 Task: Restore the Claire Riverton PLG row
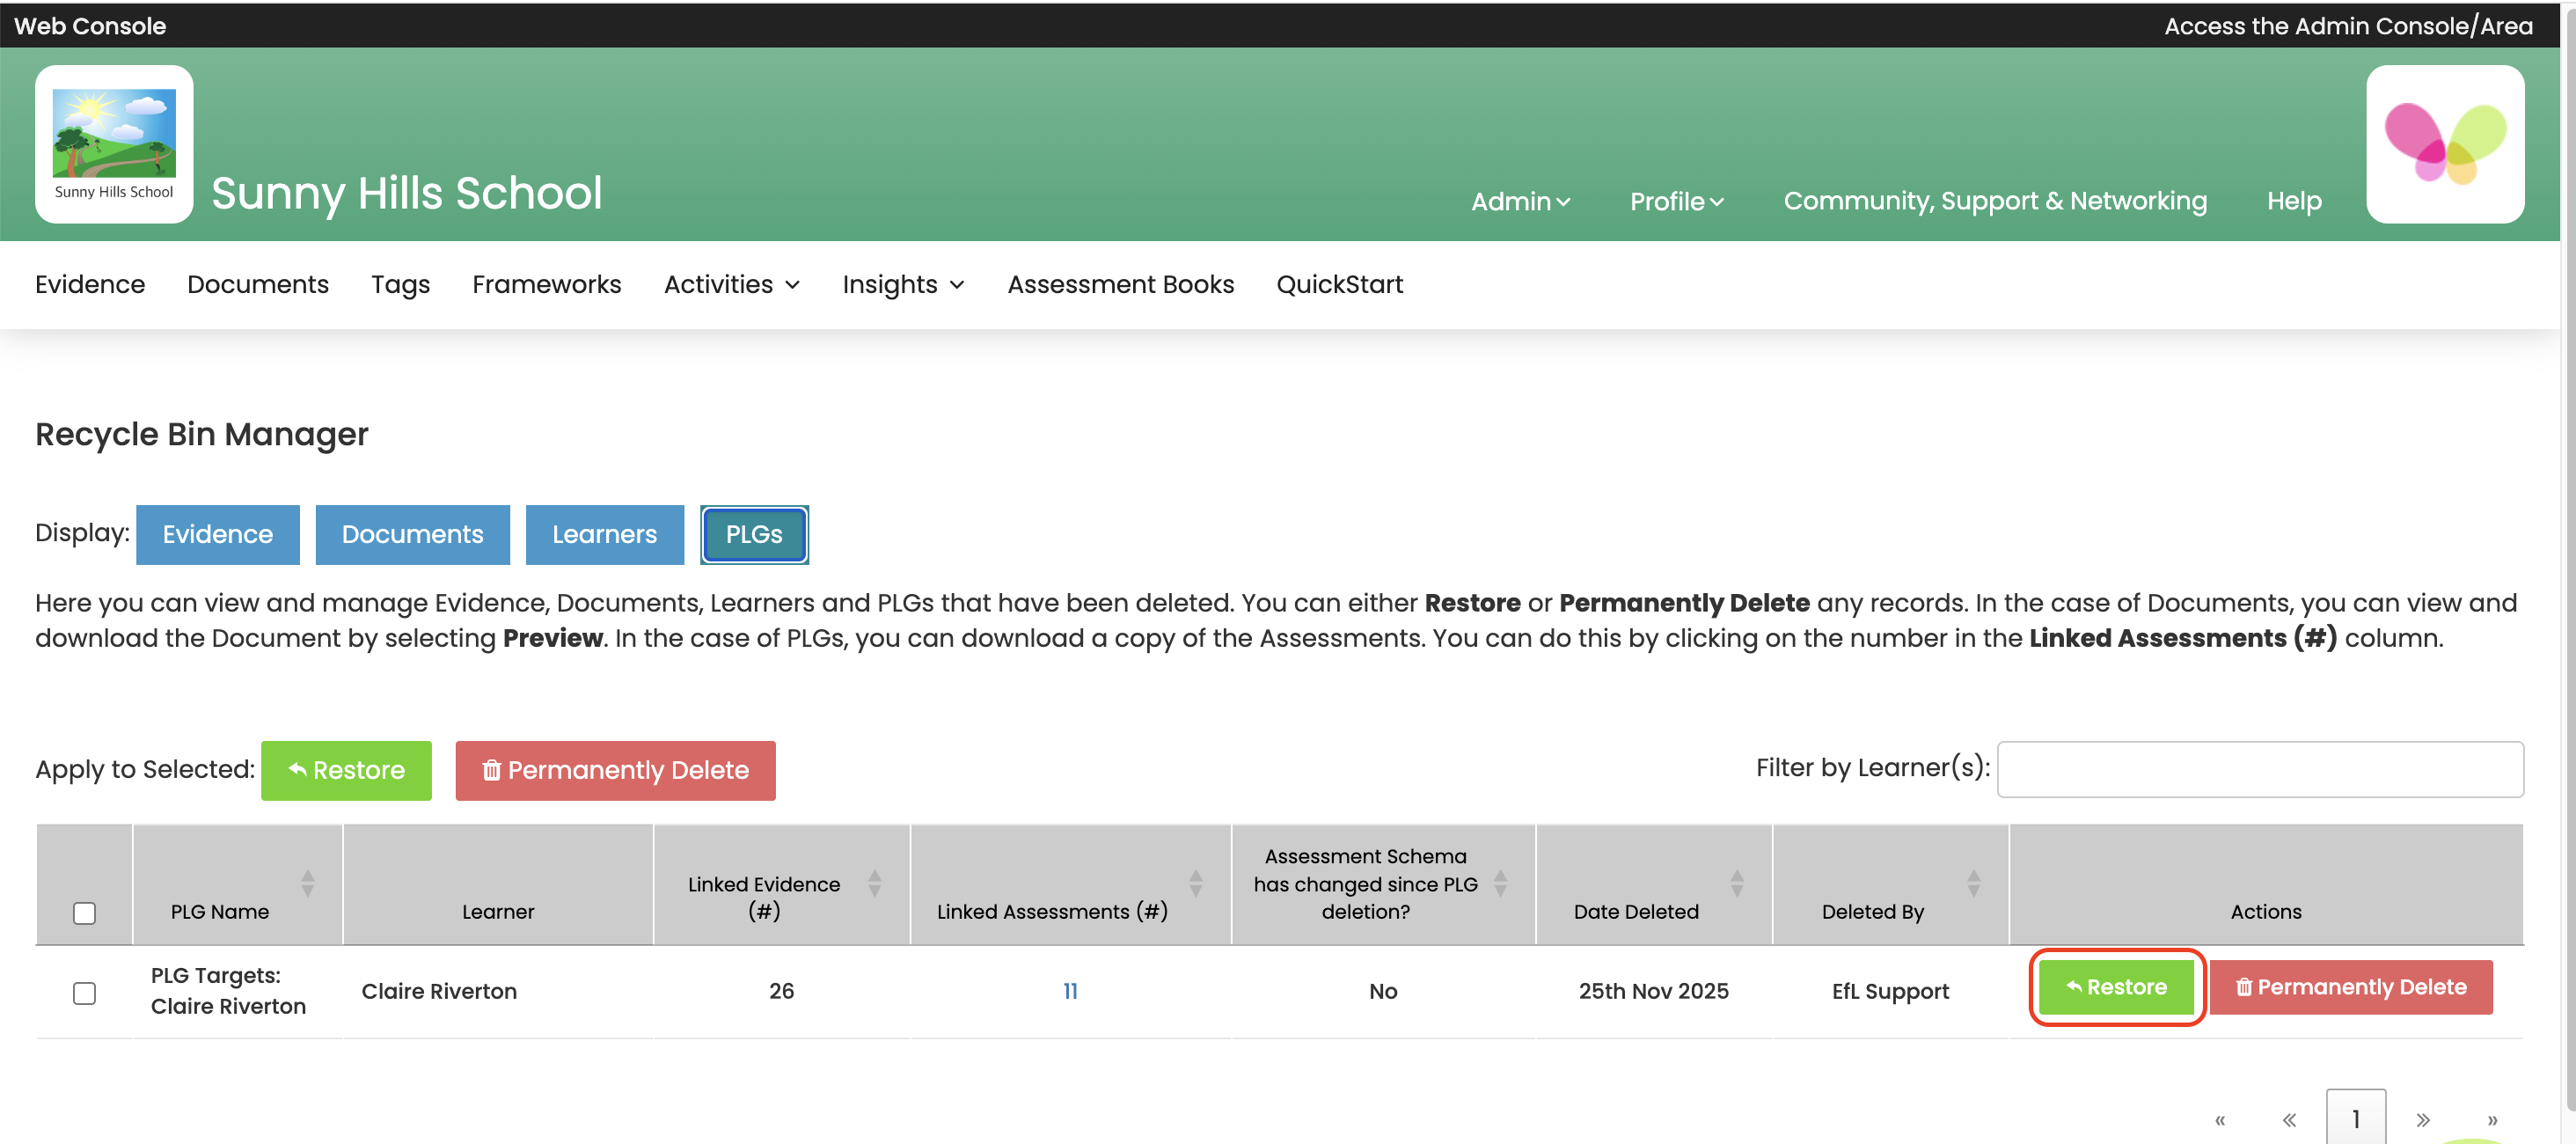pyautogui.click(x=2115, y=987)
